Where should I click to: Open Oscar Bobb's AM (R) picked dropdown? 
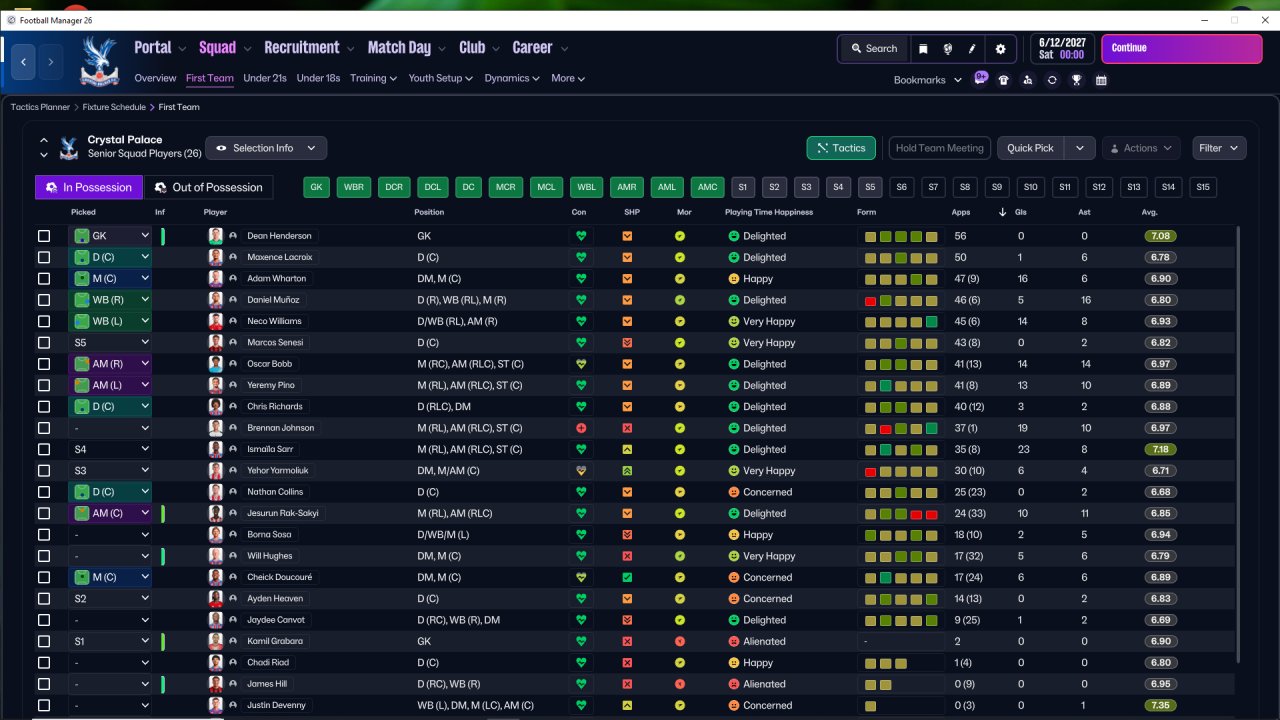click(x=110, y=364)
